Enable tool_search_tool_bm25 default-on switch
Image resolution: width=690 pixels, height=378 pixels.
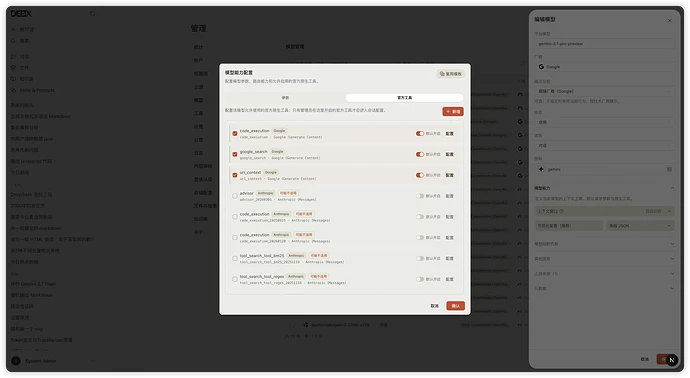[420, 258]
